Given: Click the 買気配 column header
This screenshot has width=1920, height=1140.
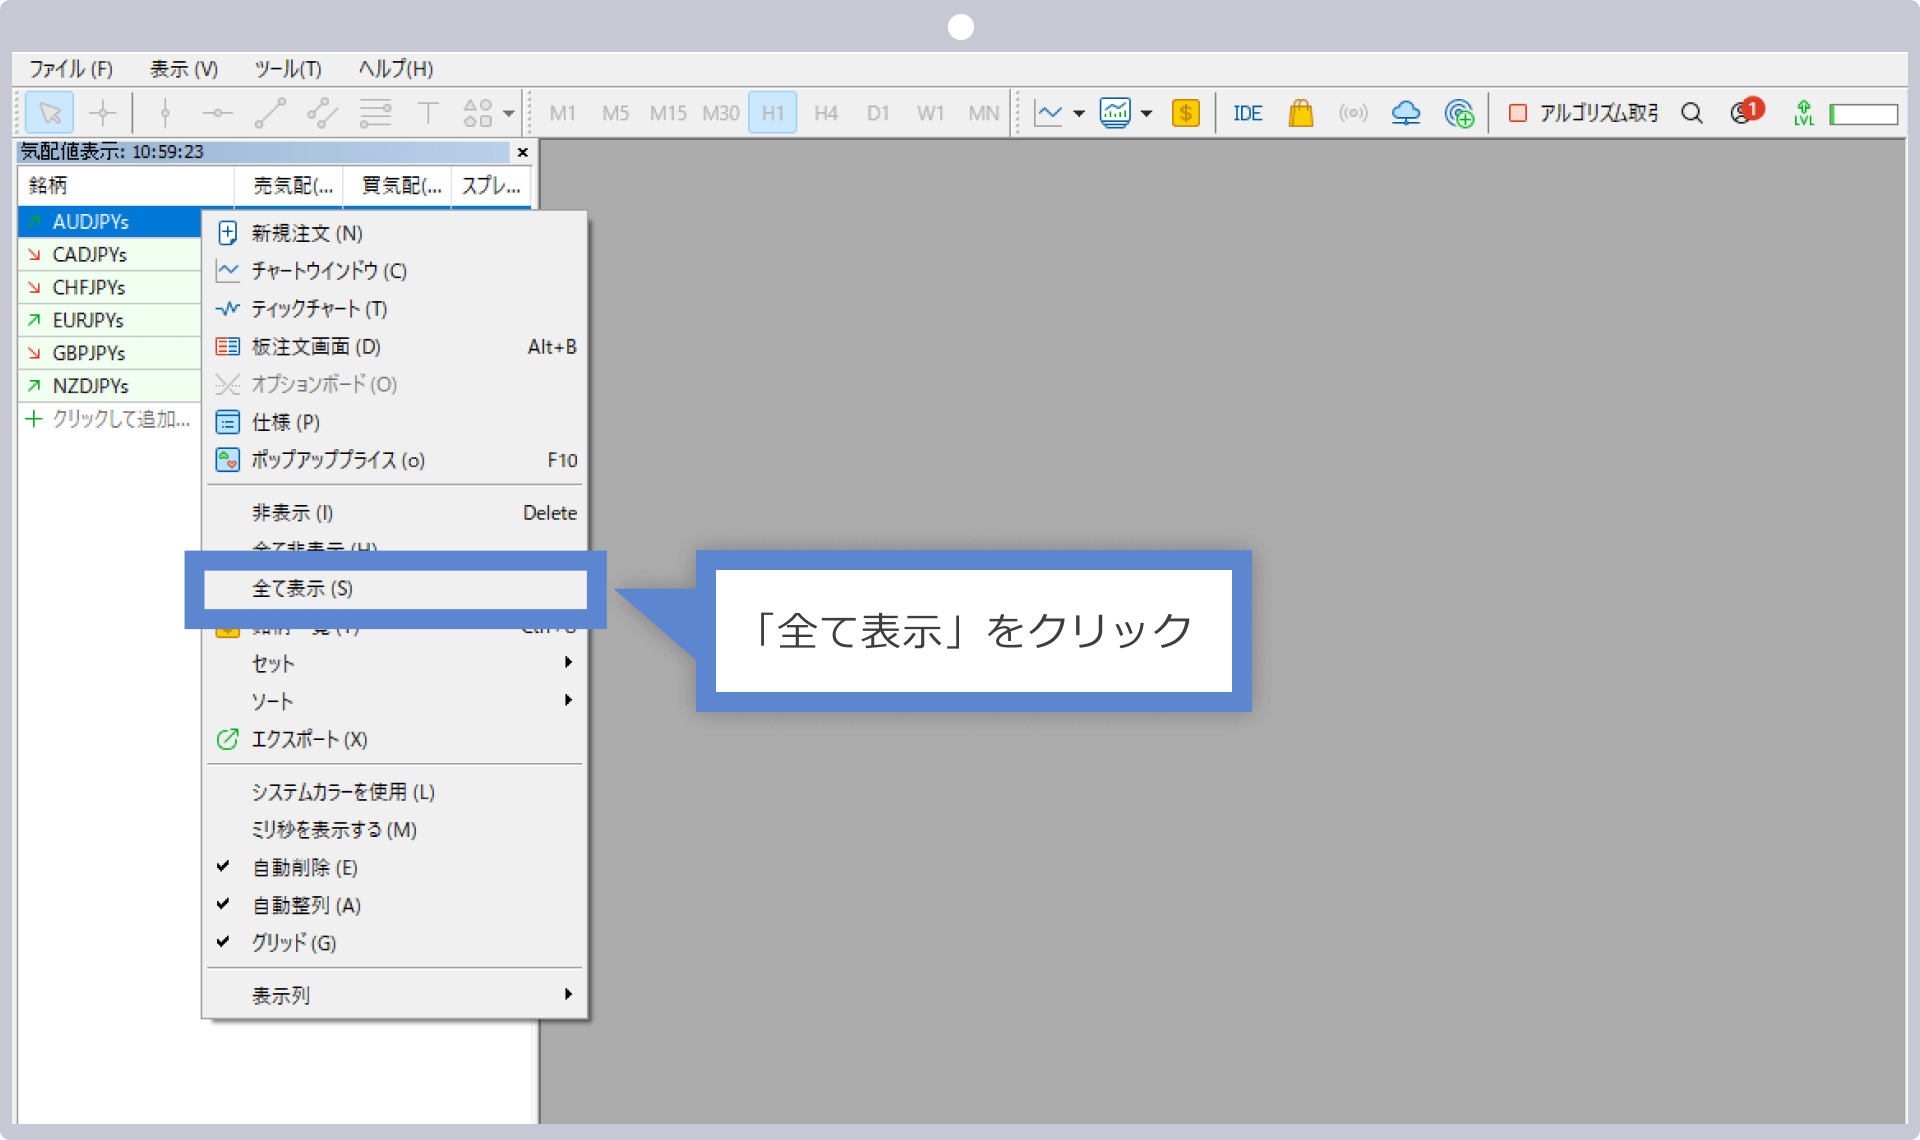Looking at the screenshot, I should click(397, 186).
